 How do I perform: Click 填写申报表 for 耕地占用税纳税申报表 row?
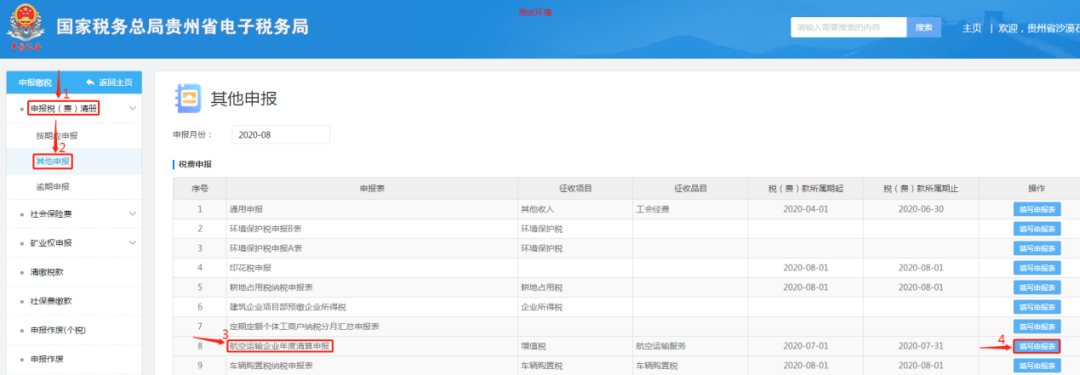[1037, 287]
